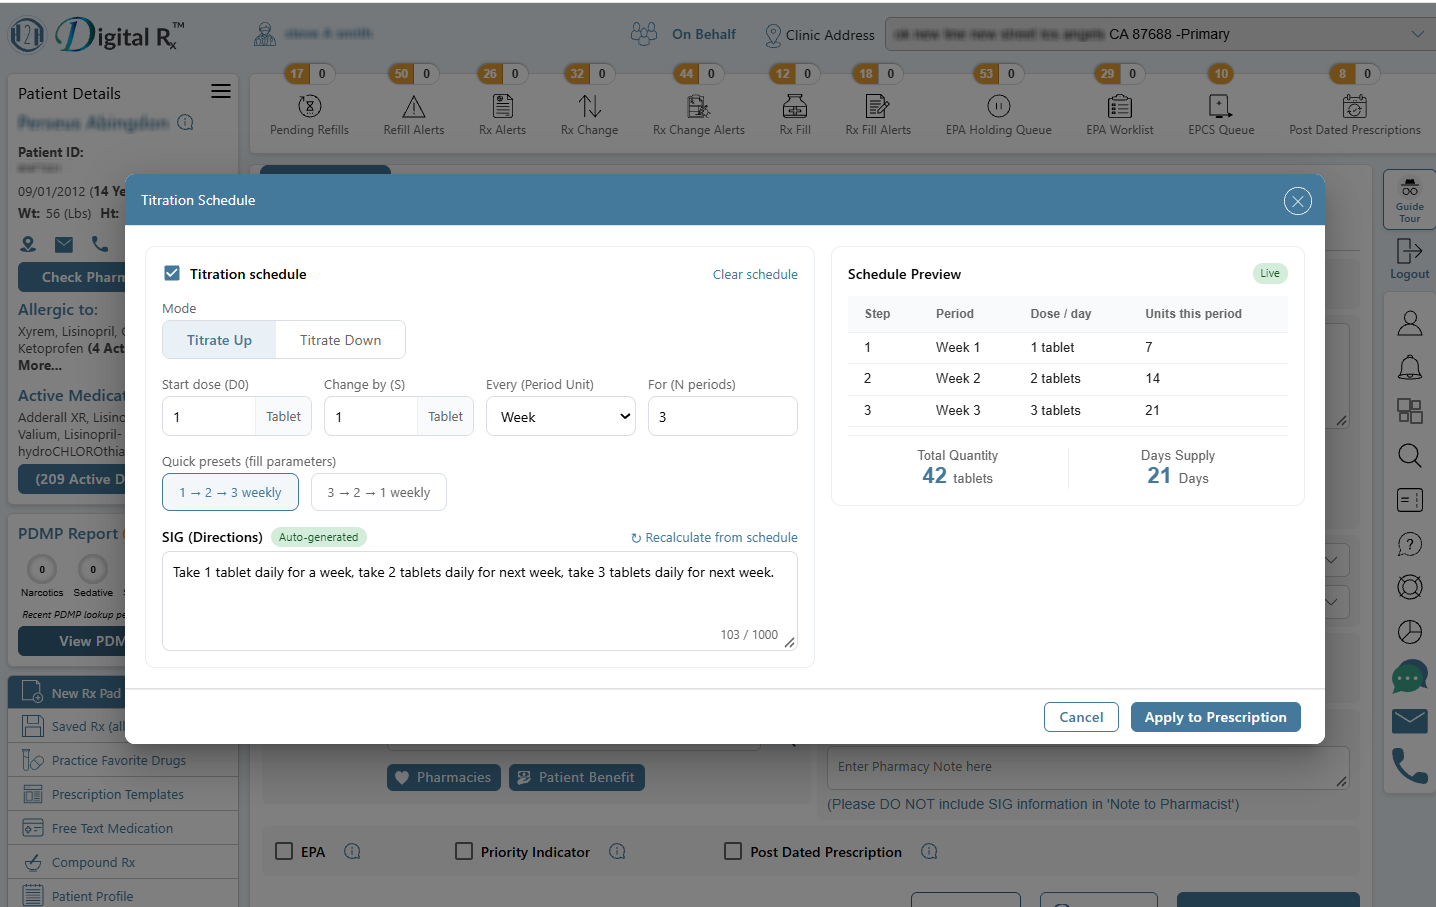Open the Pending Refills queue icon
Image resolution: width=1436 pixels, height=907 pixels.
point(310,106)
